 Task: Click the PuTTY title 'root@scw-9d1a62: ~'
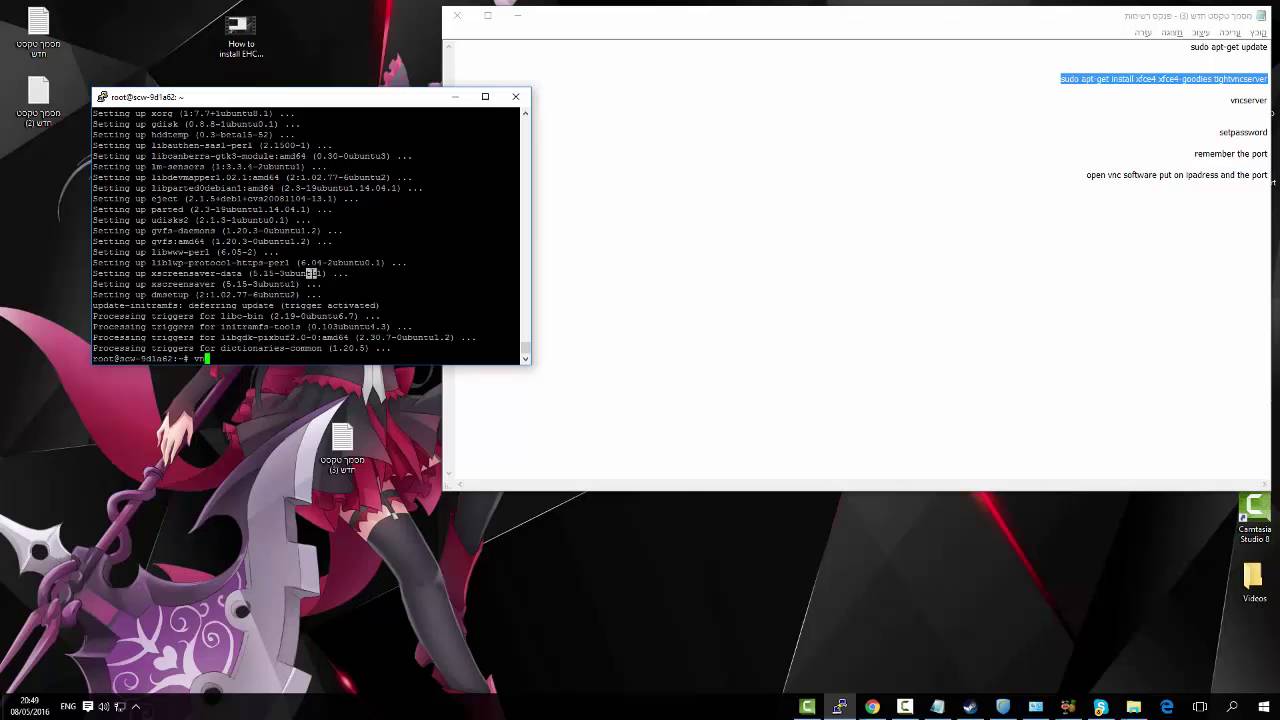click(147, 97)
